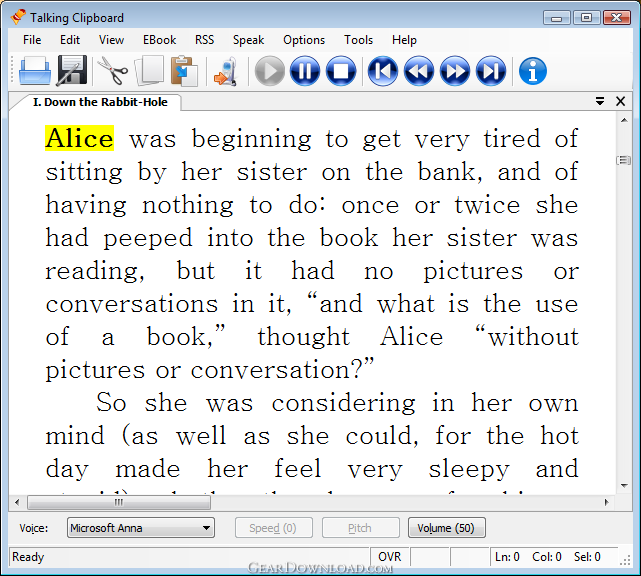Click the Save floppy disk icon
The image size is (641, 576).
click(72, 71)
